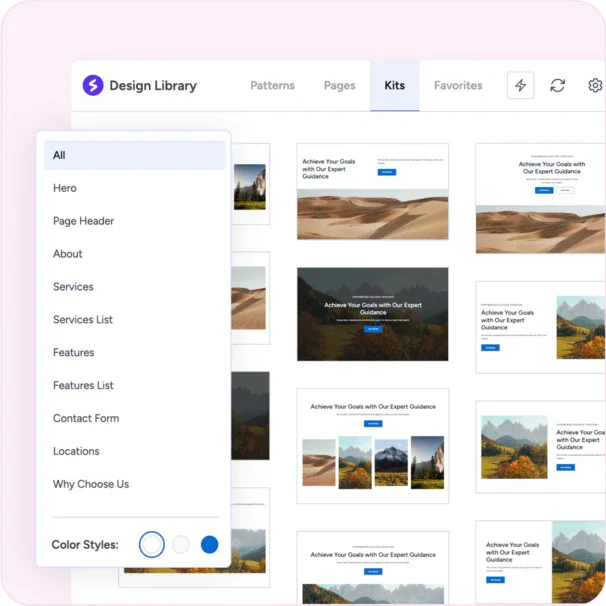Select the four-image gallery pattern thumbnail
This screenshot has height=606, width=606.
point(372,445)
